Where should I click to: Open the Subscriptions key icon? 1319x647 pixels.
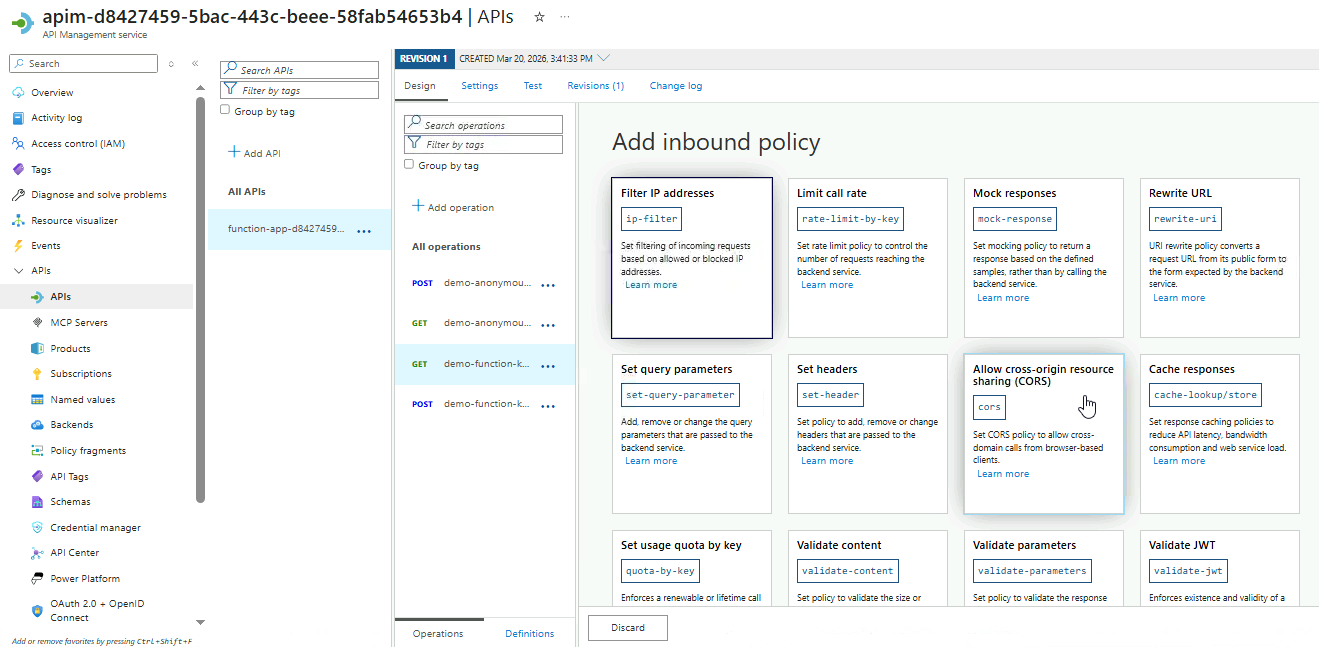[x=37, y=374]
